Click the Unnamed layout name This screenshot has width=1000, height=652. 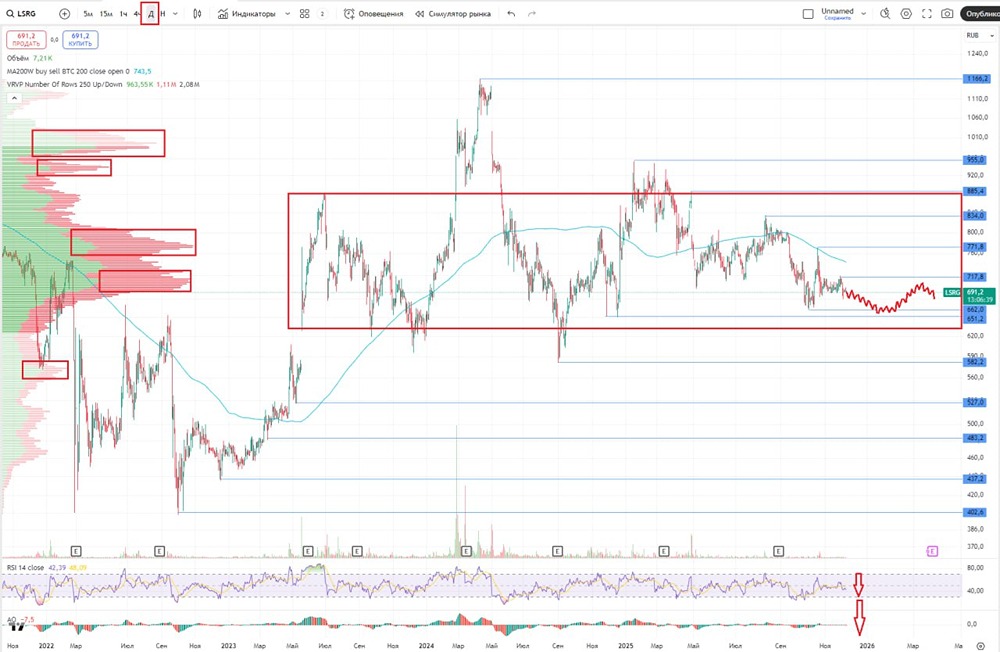837,11
